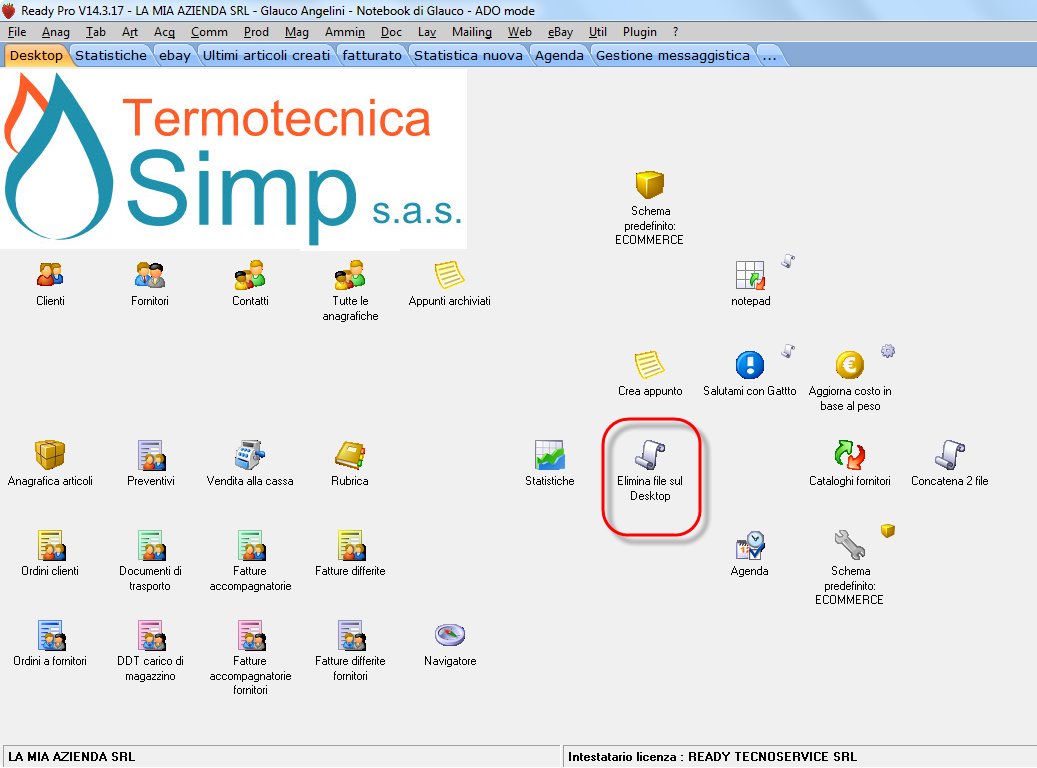The height and width of the screenshot is (768, 1037).
Task: Open the Prod menu
Action: coord(256,32)
